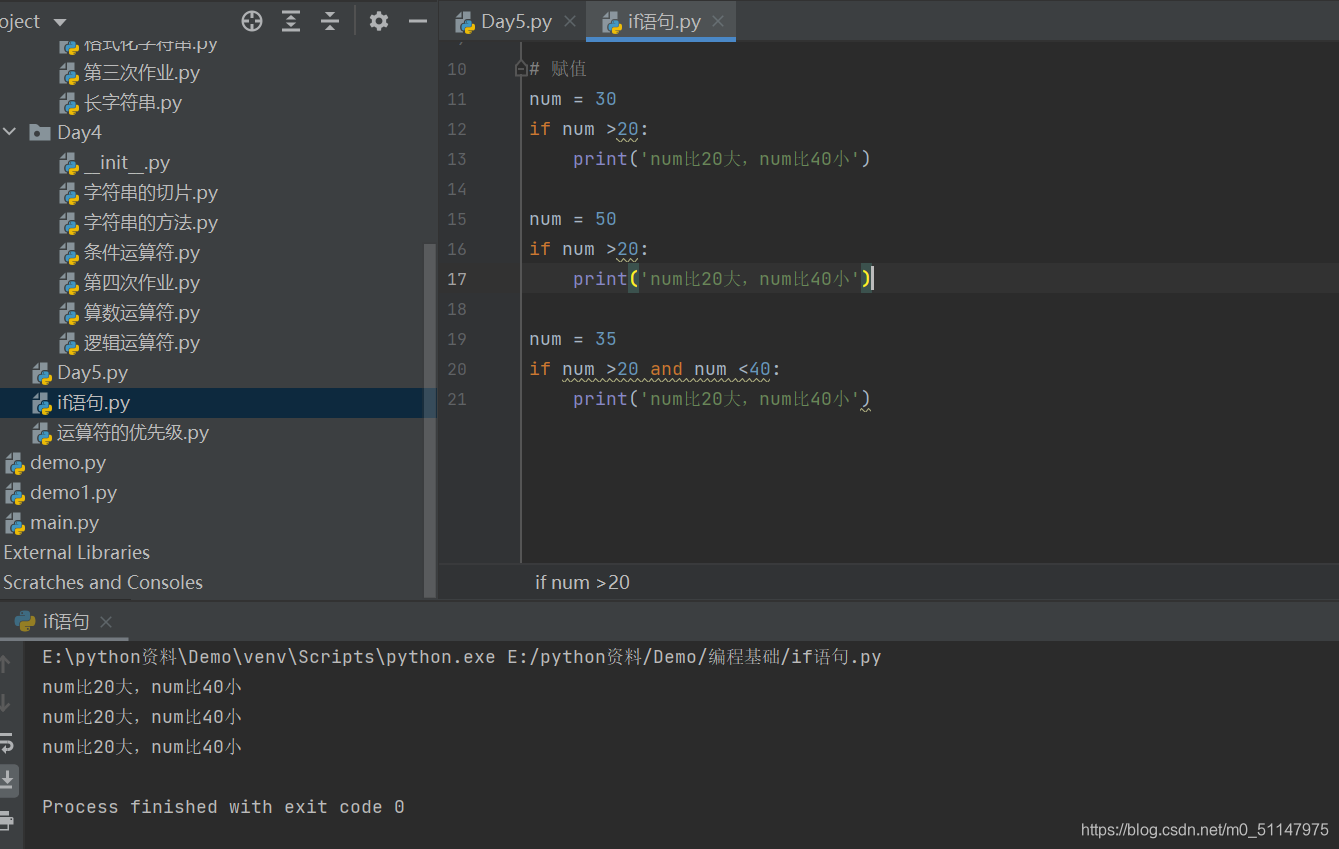This screenshot has height=849, width=1339.
Task: Click the locate/select opened file target icon
Action: (x=252, y=21)
